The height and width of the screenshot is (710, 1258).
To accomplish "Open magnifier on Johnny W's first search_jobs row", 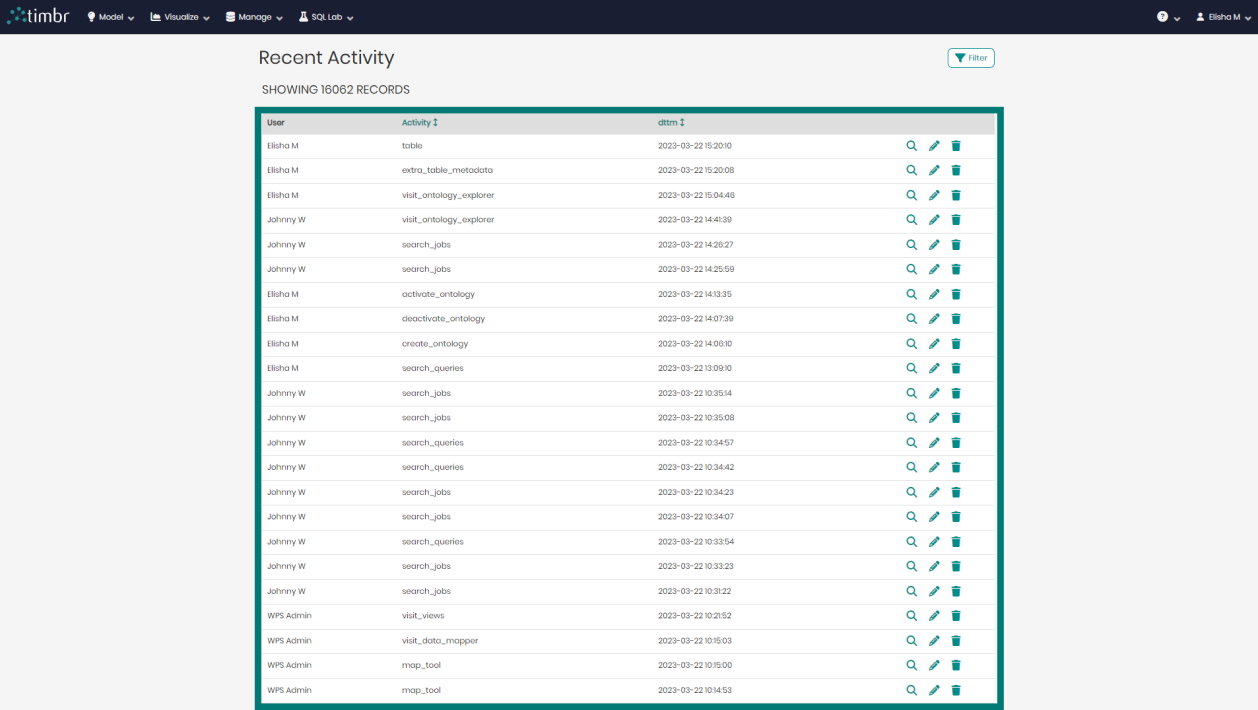I will point(911,244).
